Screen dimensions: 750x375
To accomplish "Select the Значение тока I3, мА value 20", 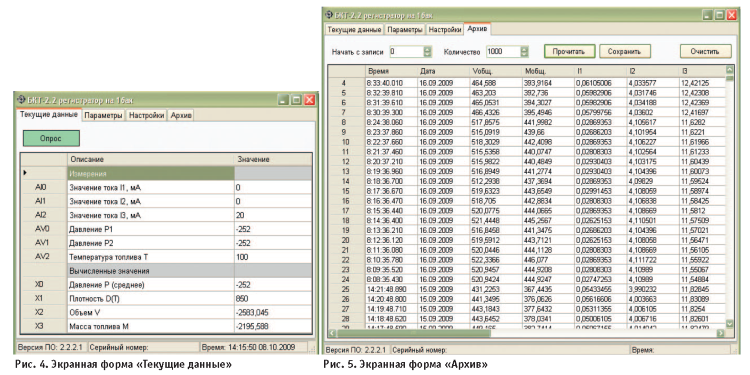I will coord(273,216).
